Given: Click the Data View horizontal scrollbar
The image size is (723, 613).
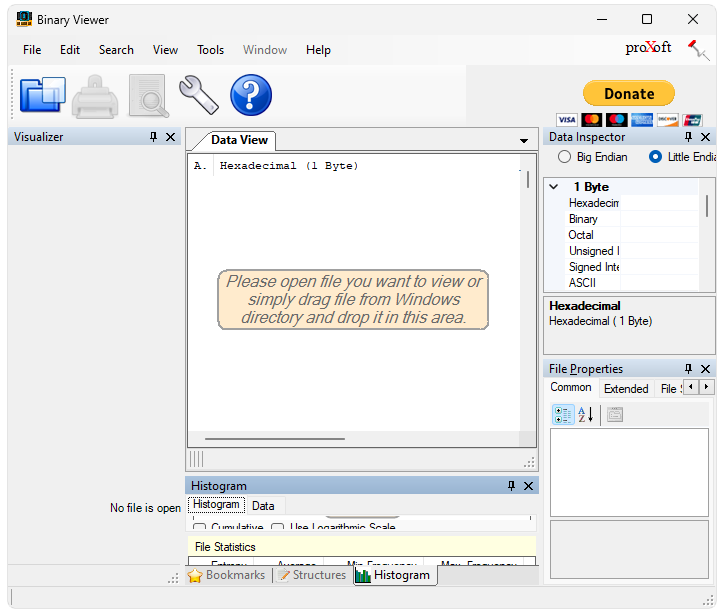Looking at the screenshot, I should click(x=275, y=439).
